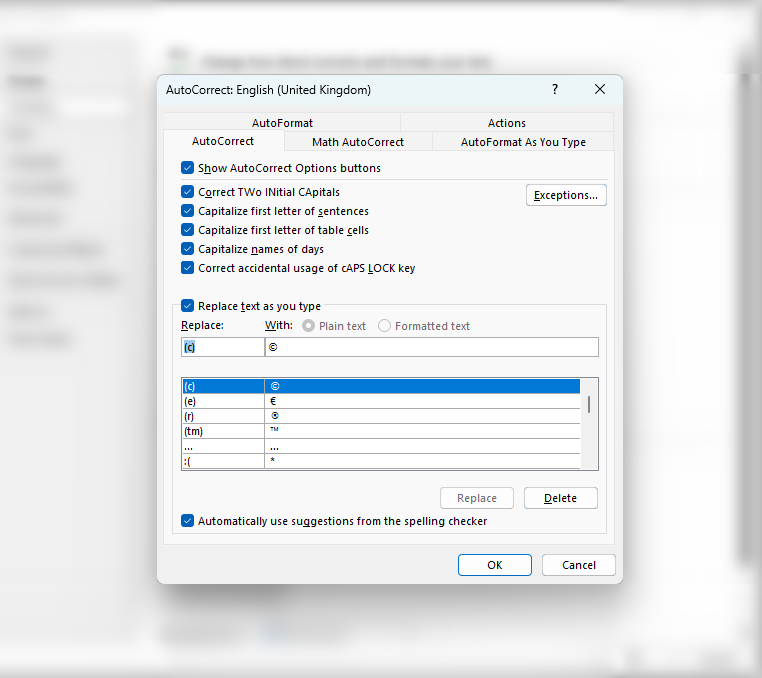Uncheck Capitalize first letter of sentences
The image size is (762, 678).
click(187, 211)
